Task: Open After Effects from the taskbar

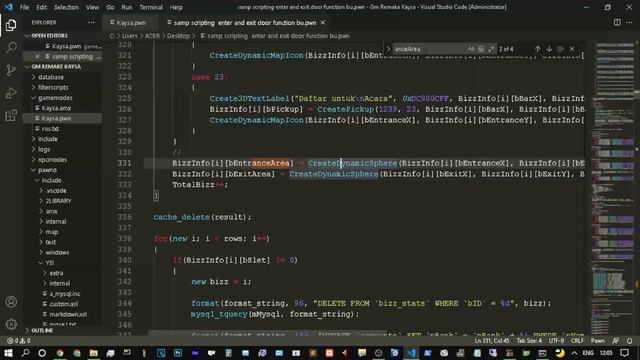Action: pyautogui.click(x=195, y=353)
